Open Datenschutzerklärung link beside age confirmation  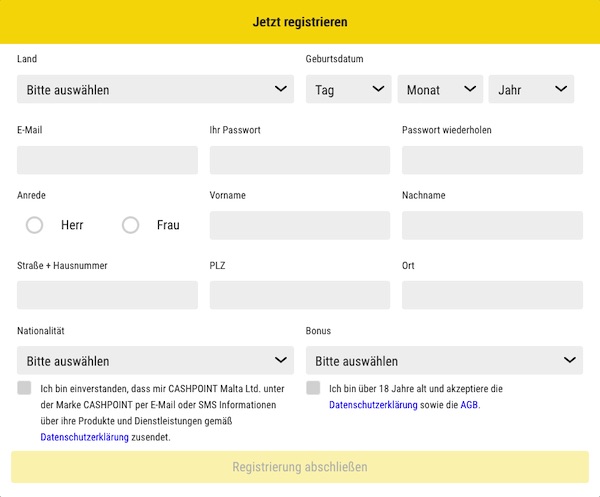click(x=373, y=405)
